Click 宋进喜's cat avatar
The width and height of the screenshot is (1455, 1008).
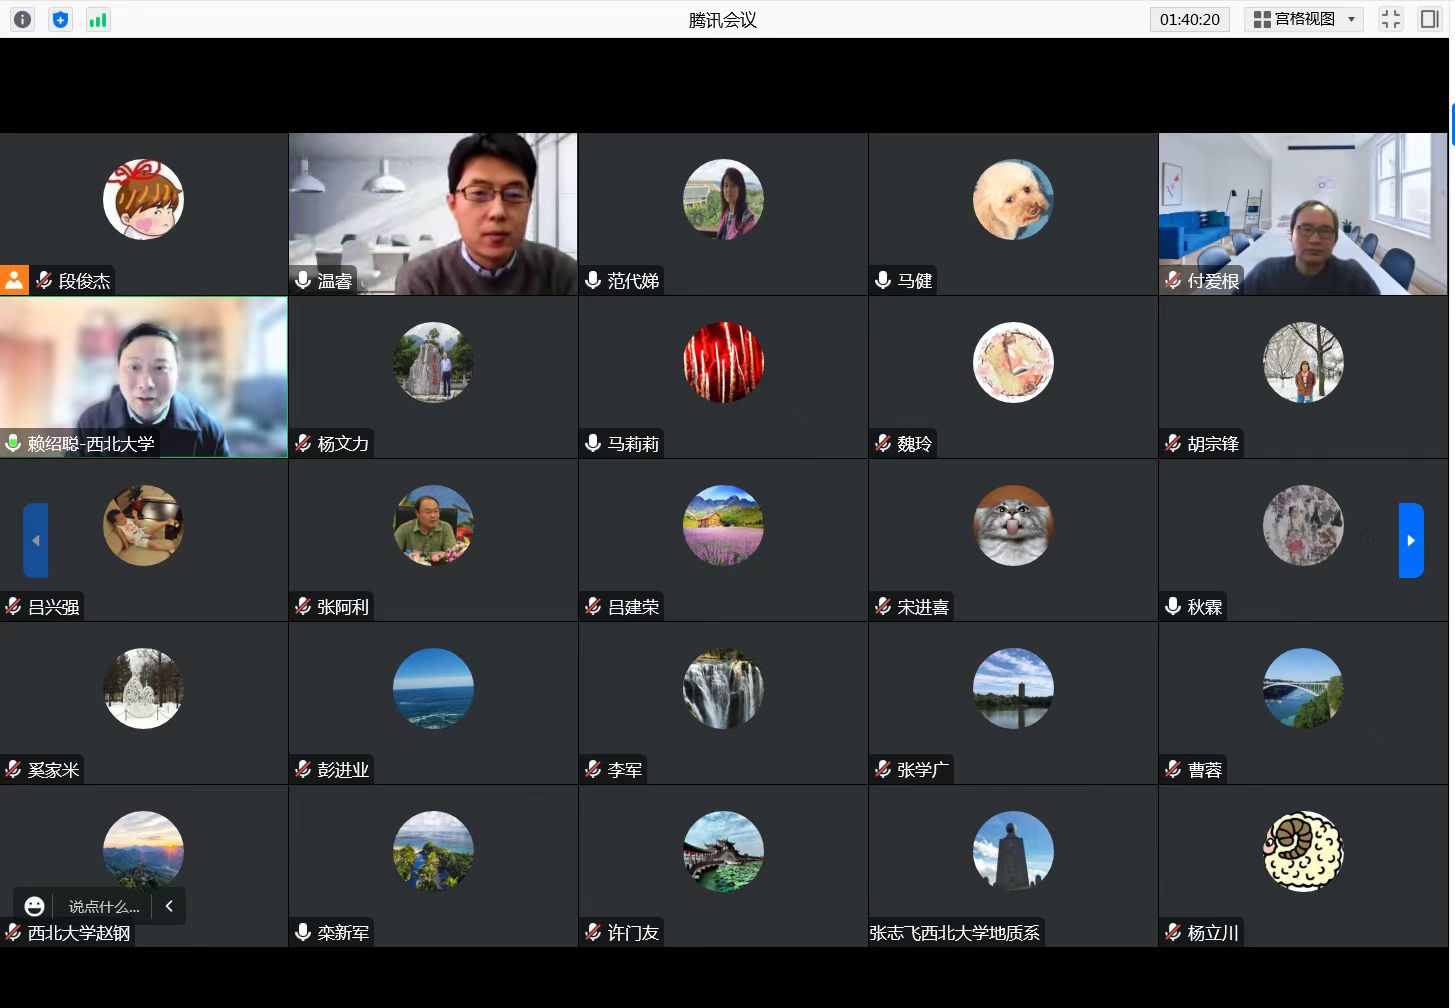[x=1012, y=525]
